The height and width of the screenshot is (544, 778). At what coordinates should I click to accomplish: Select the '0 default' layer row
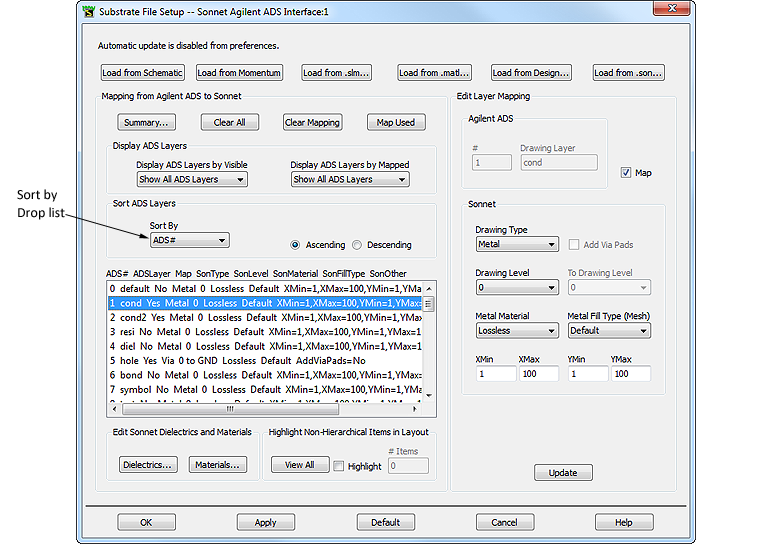click(x=265, y=289)
